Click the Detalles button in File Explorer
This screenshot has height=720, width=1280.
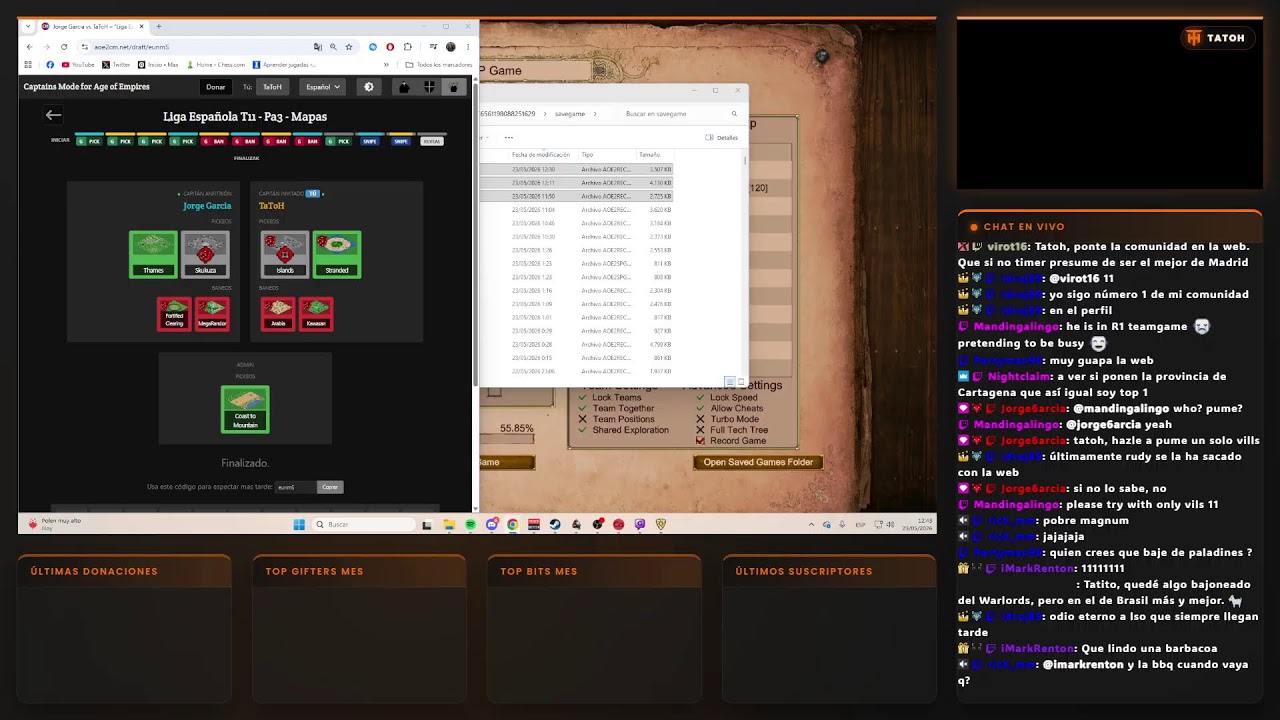(x=722, y=138)
